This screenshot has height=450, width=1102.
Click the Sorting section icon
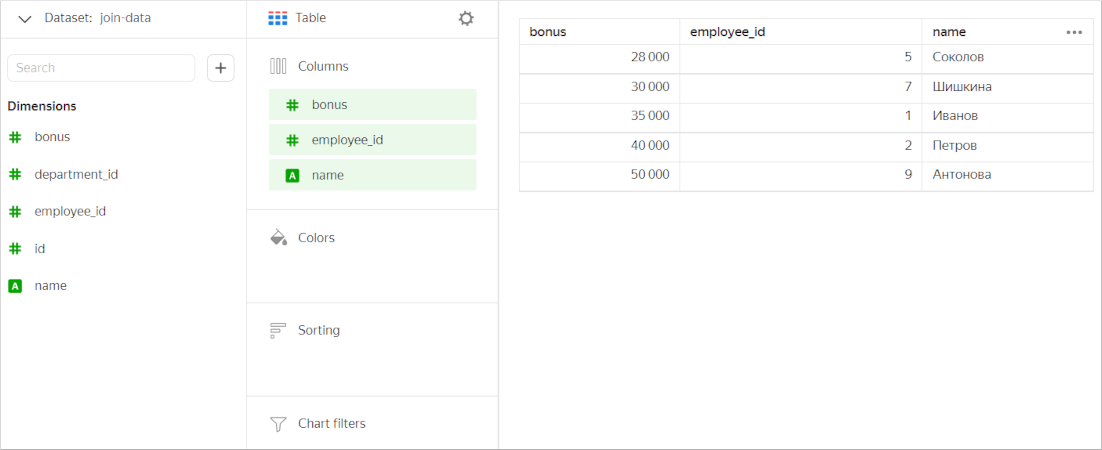pyautogui.click(x=278, y=330)
